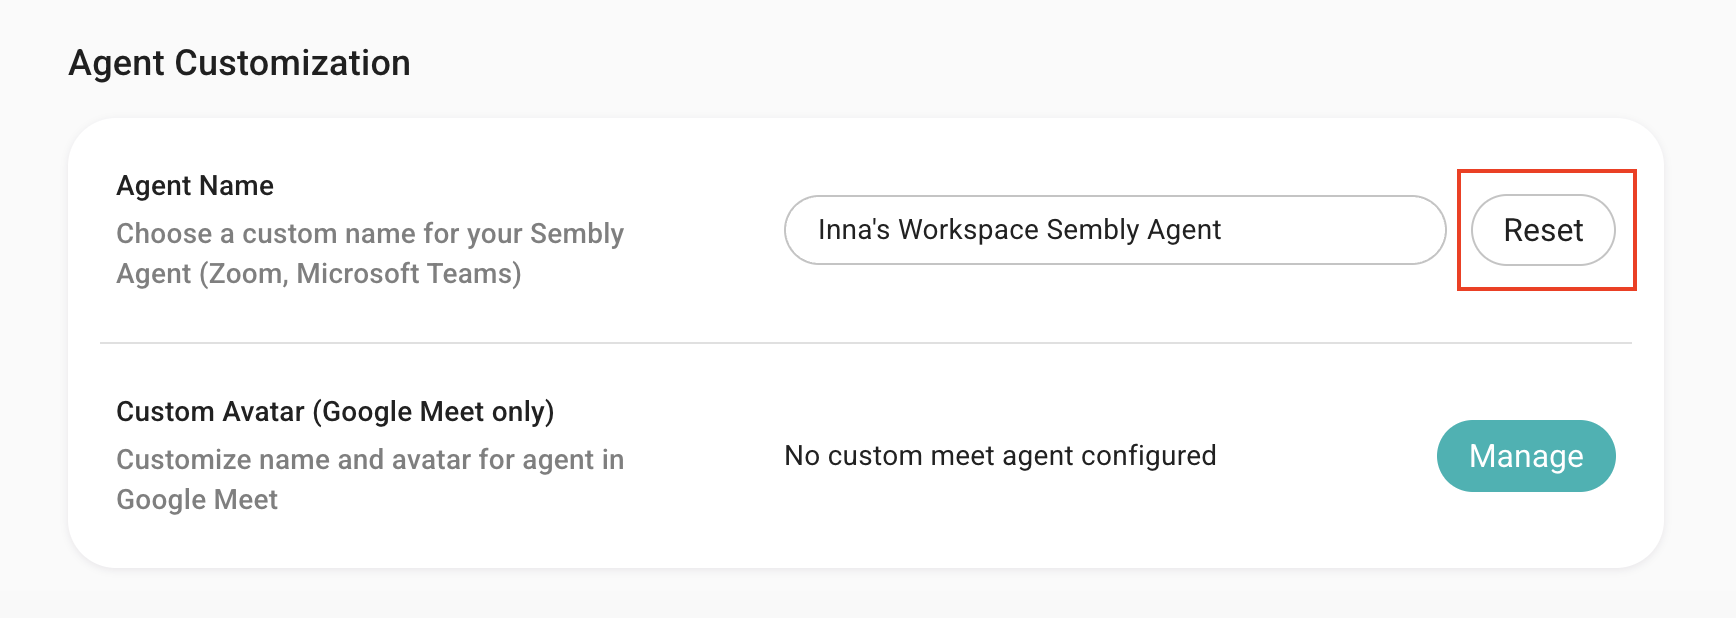The height and width of the screenshot is (618, 1736).
Task: Click empty field space after "Sembly Agent" text
Action: (1330, 230)
